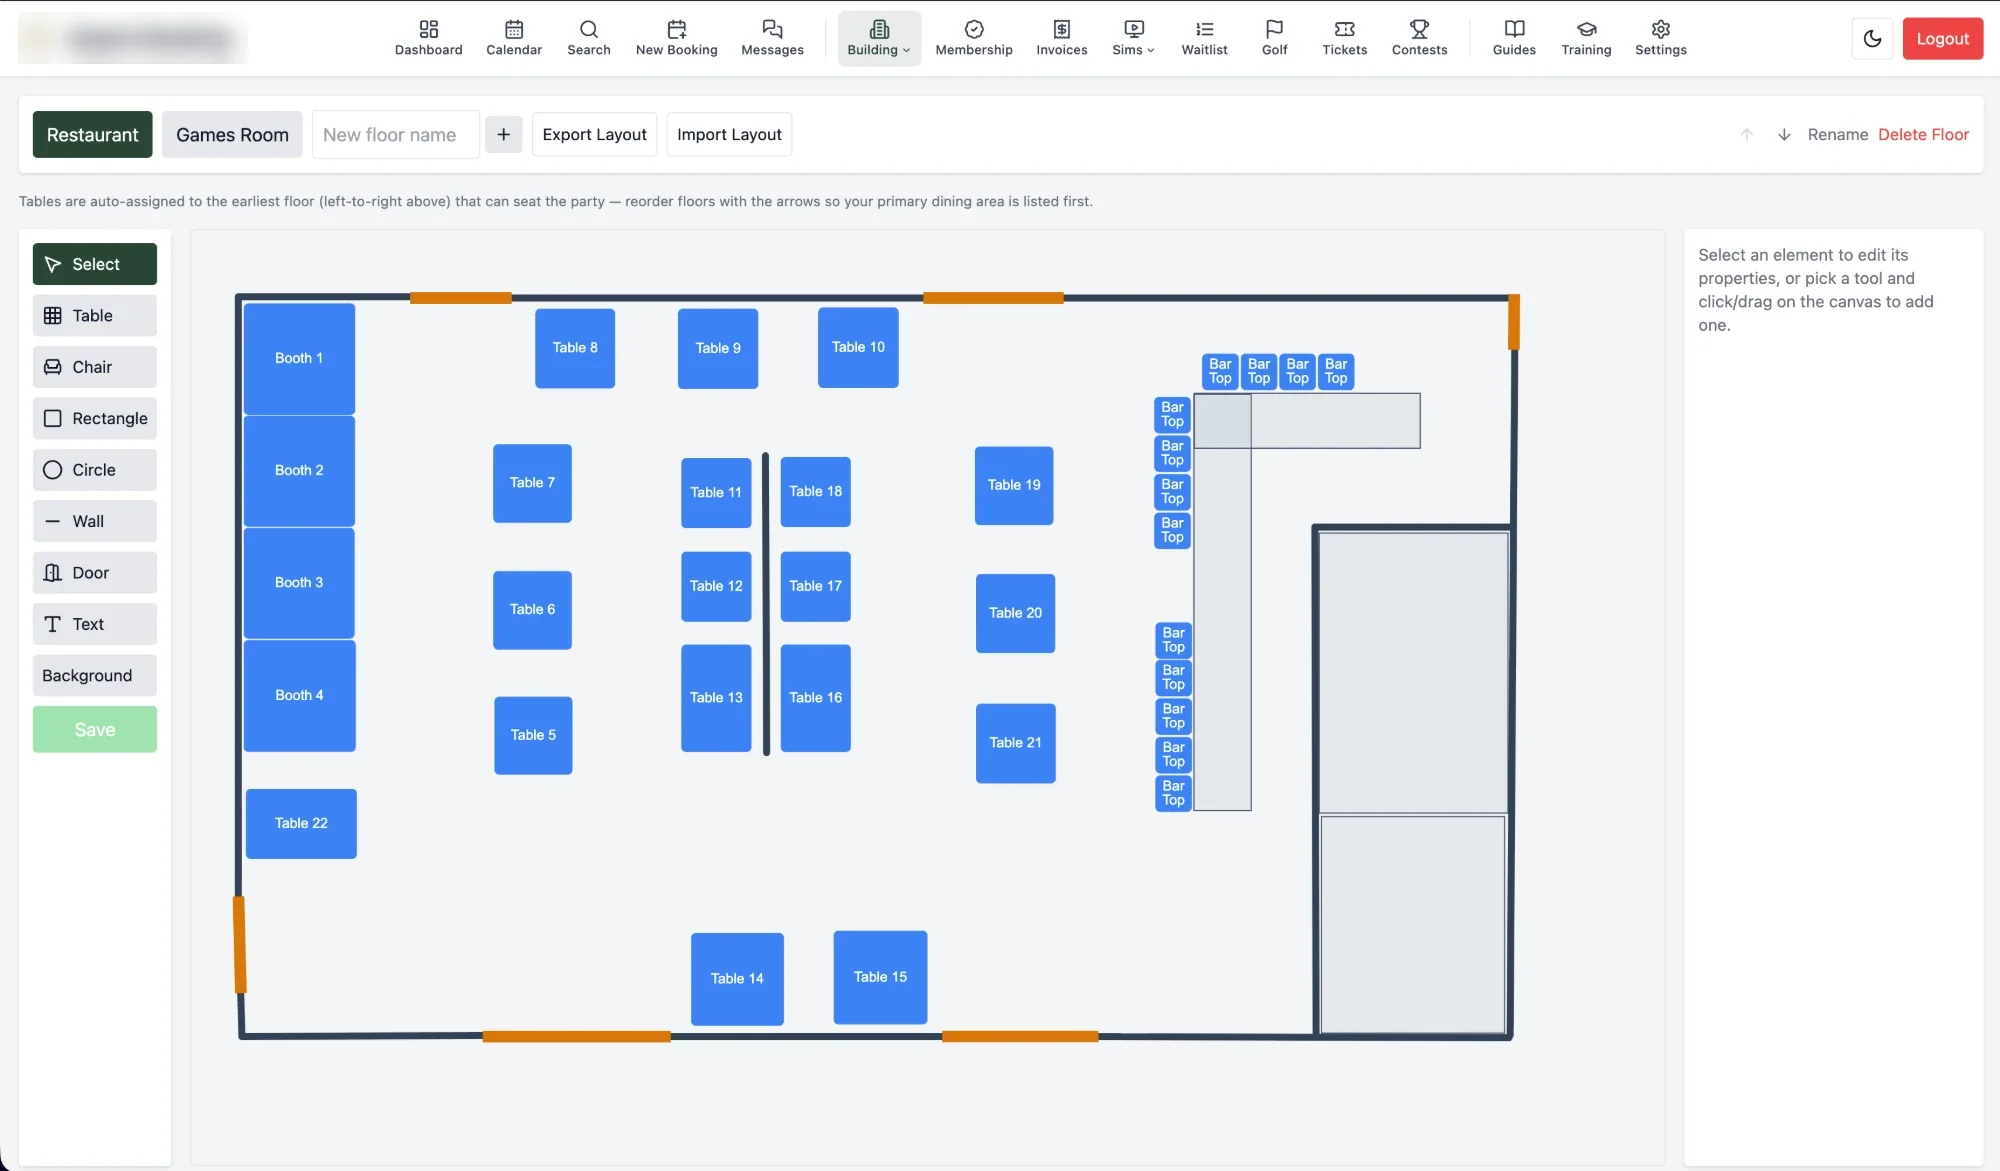This screenshot has width=2000, height=1171.
Task: Add a new floor with the plus button
Action: click(503, 134)
